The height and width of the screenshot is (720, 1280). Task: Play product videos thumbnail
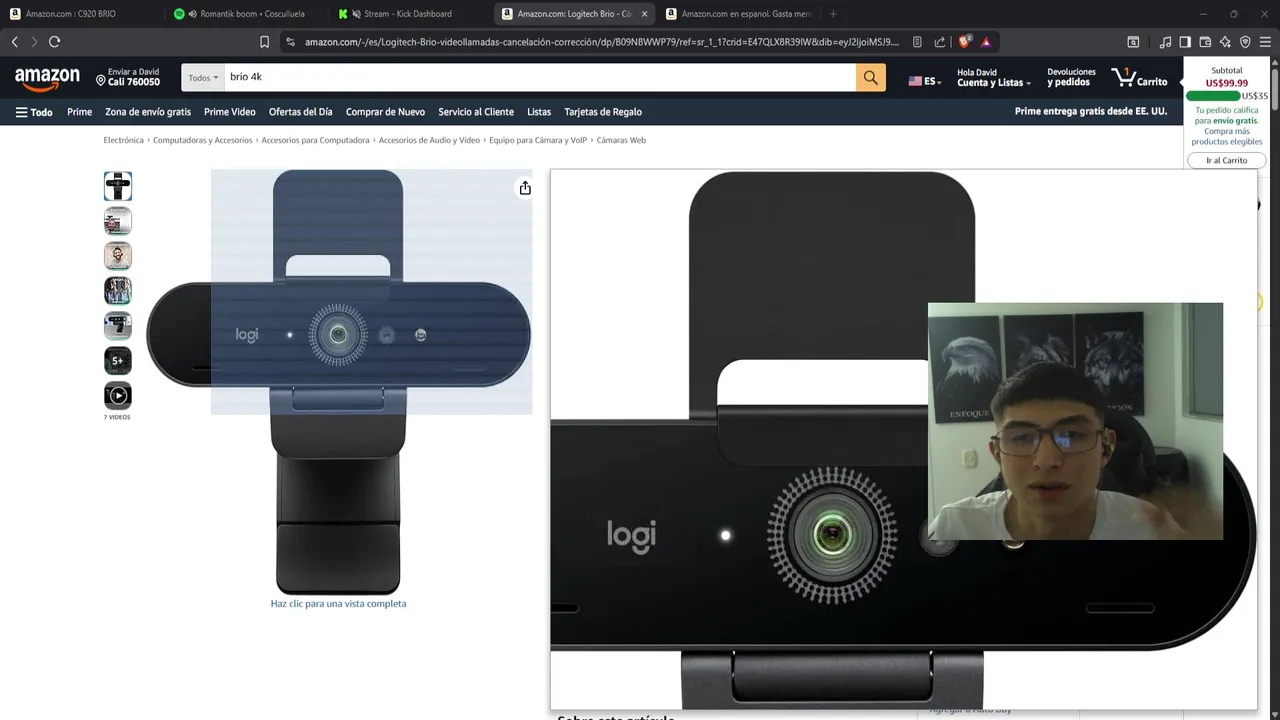[118, 395]
